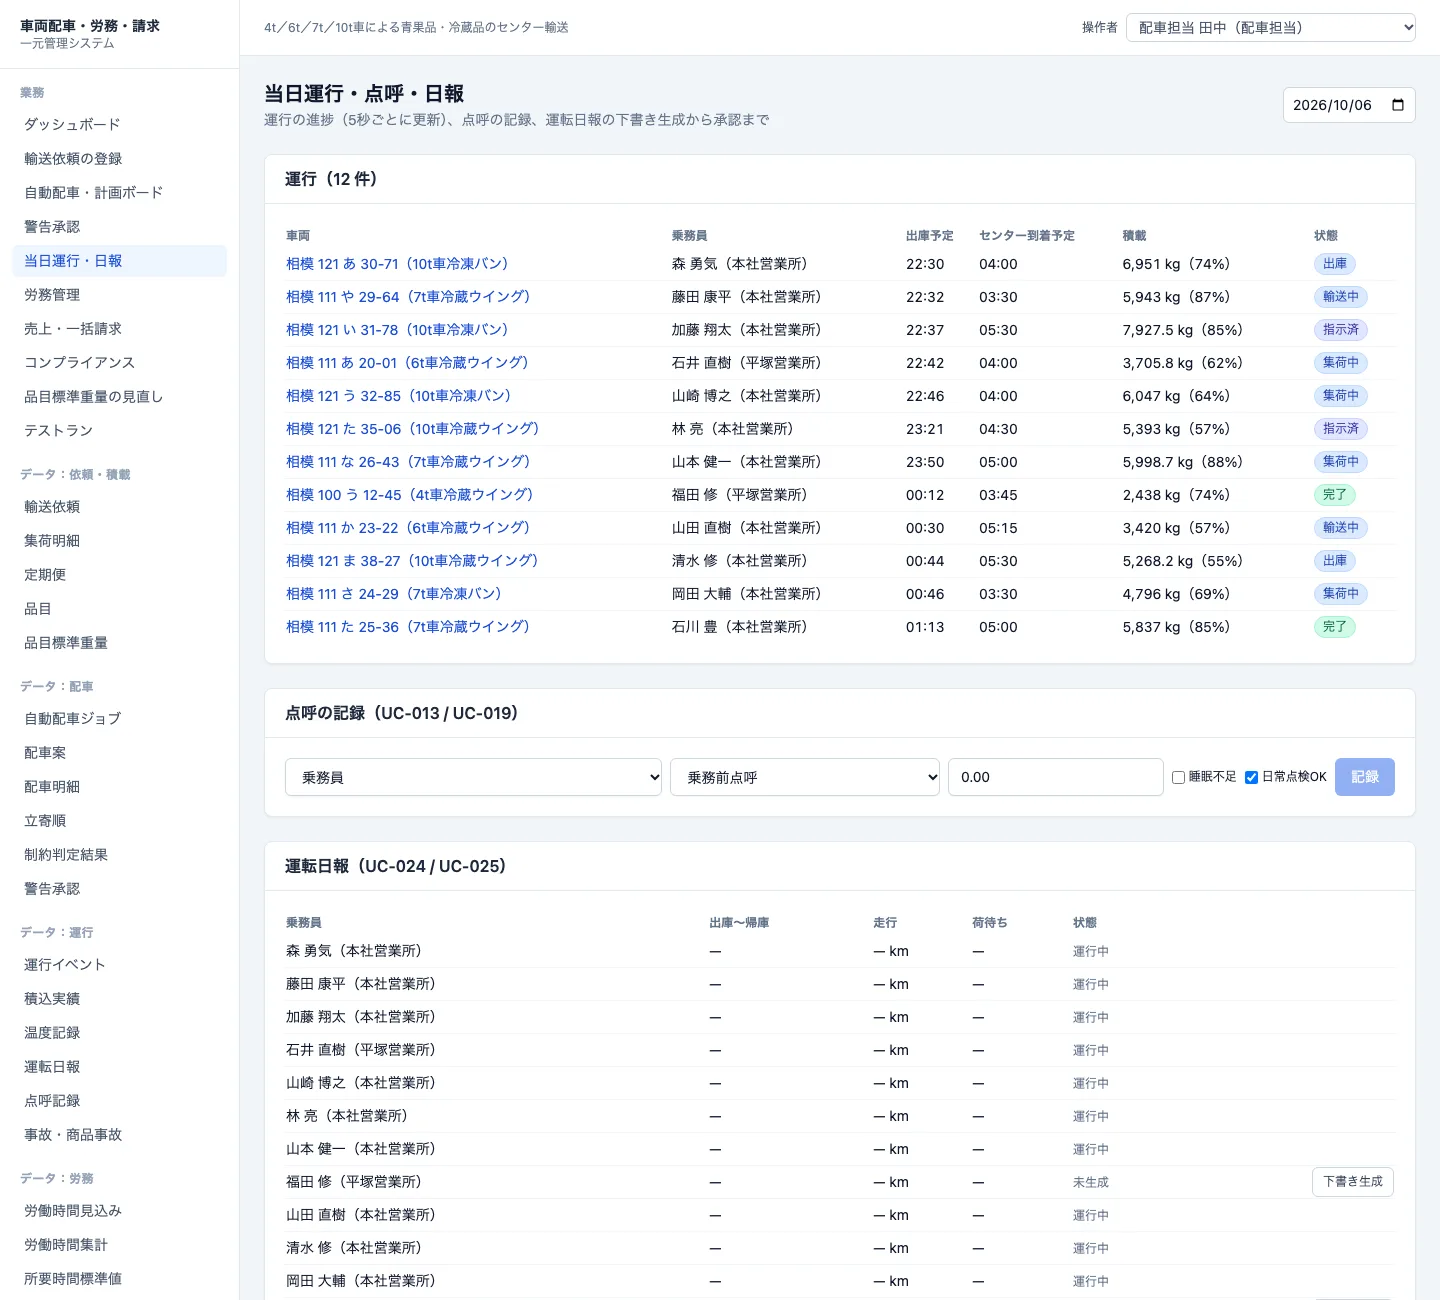Open 集荷明細 data page
Image resolution: width=1440 pixels, height=1300 pixels.
tap(119, 541)
